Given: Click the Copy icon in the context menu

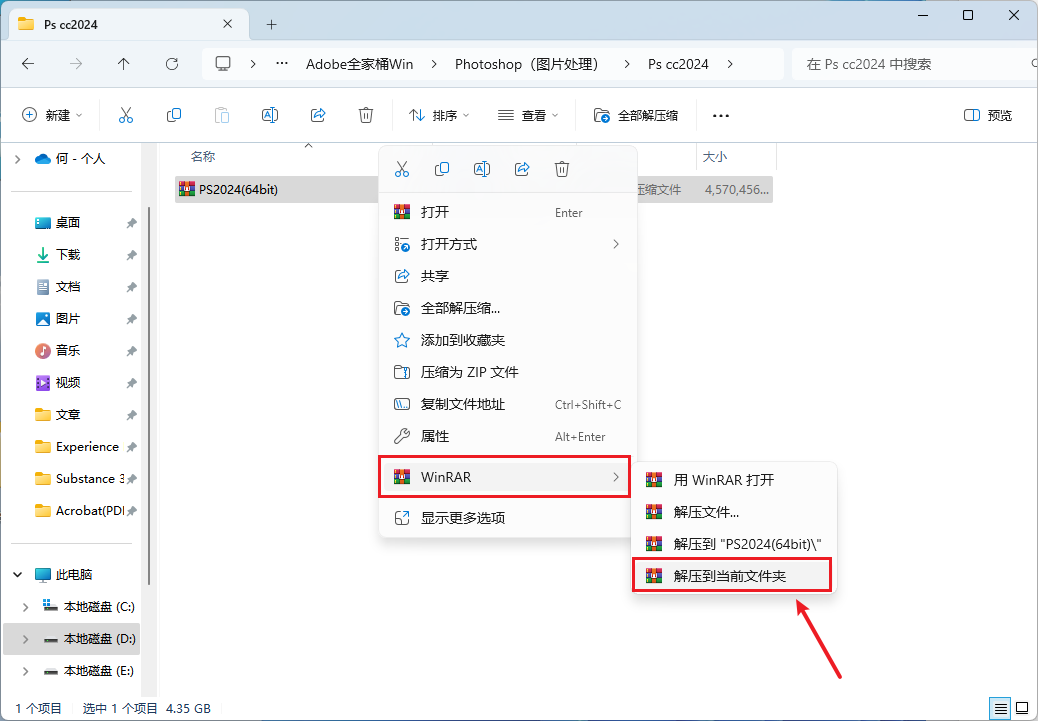Looking at the screenshot, I should (442, 169).
